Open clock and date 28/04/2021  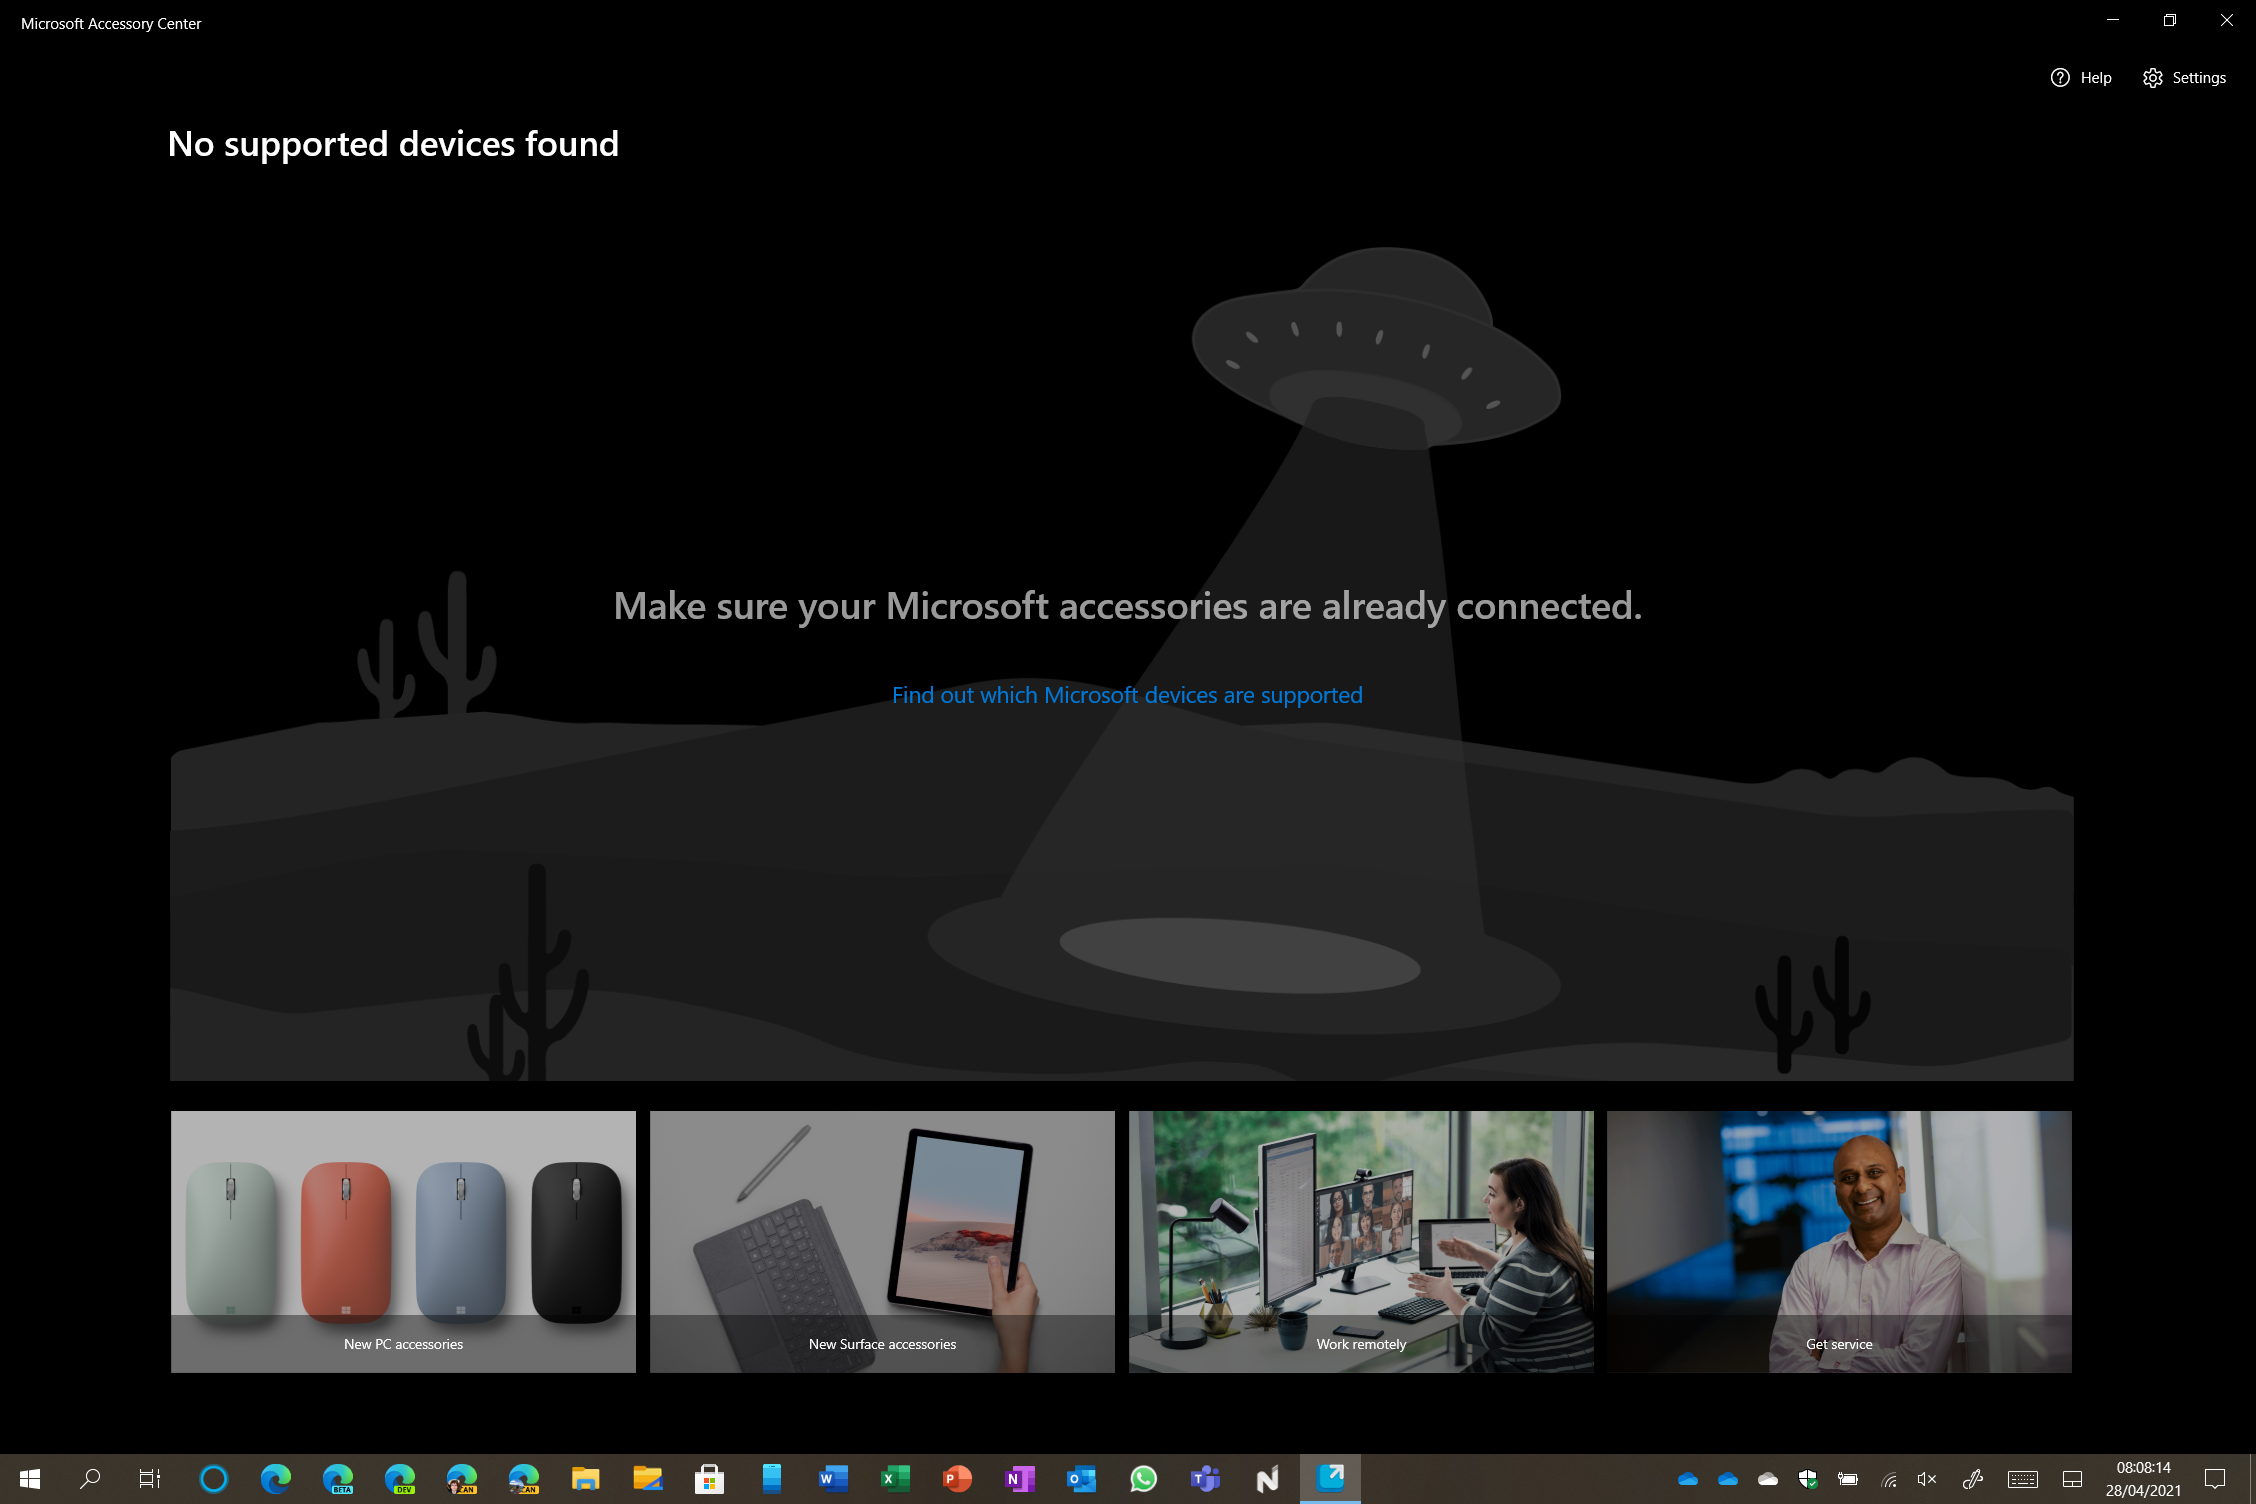[2143, 1479]
